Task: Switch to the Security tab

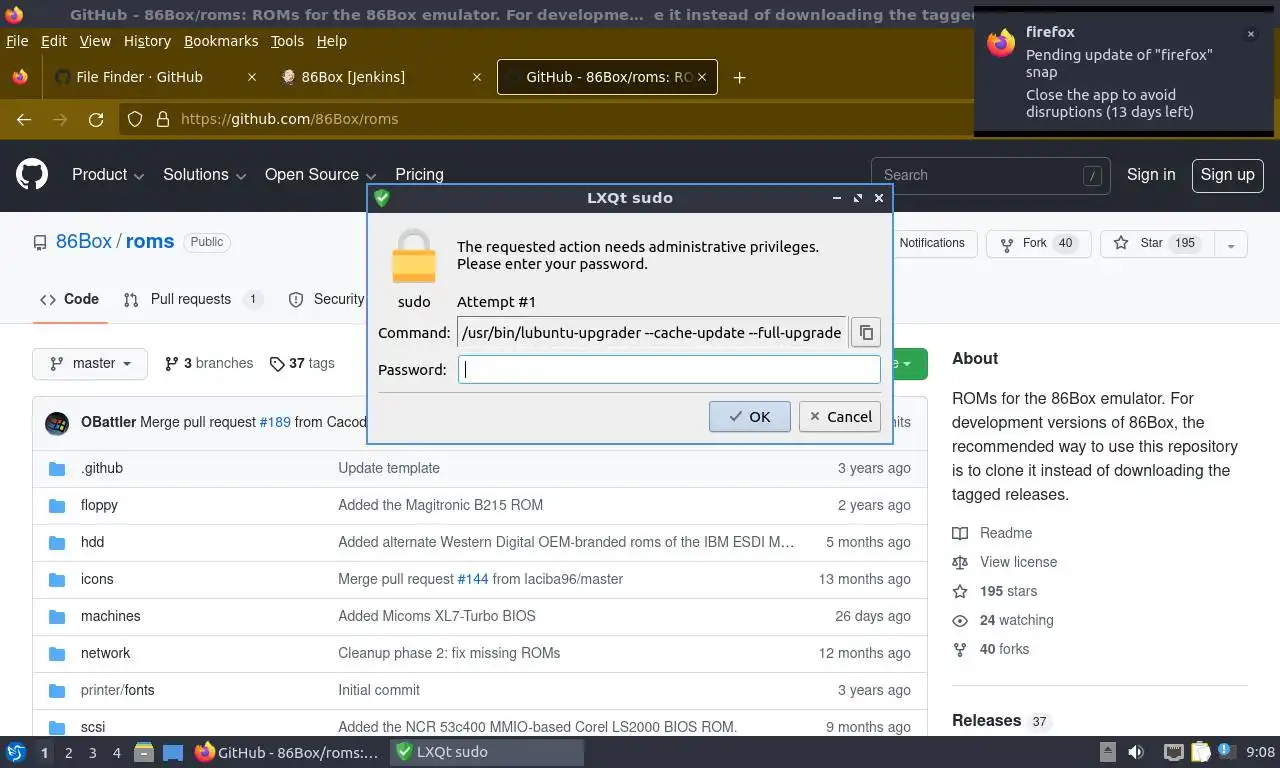Action: coord(326,299)
